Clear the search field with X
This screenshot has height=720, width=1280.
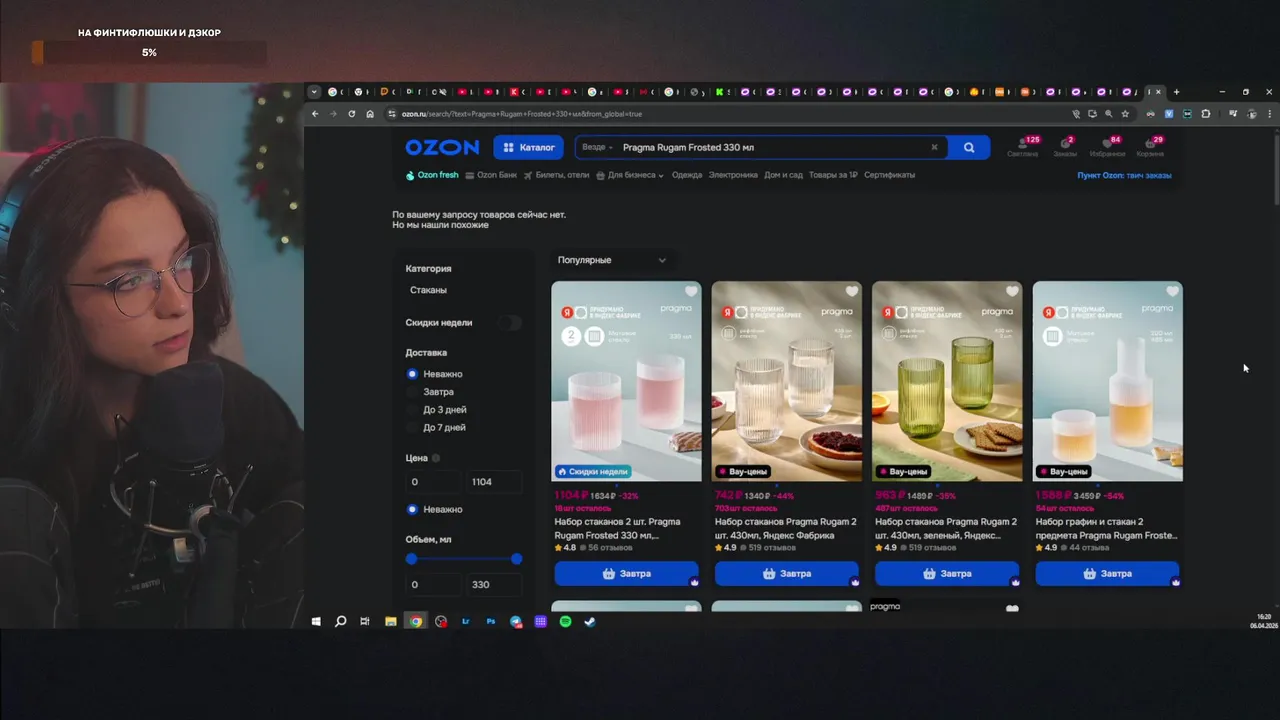[x=935, y=147]
